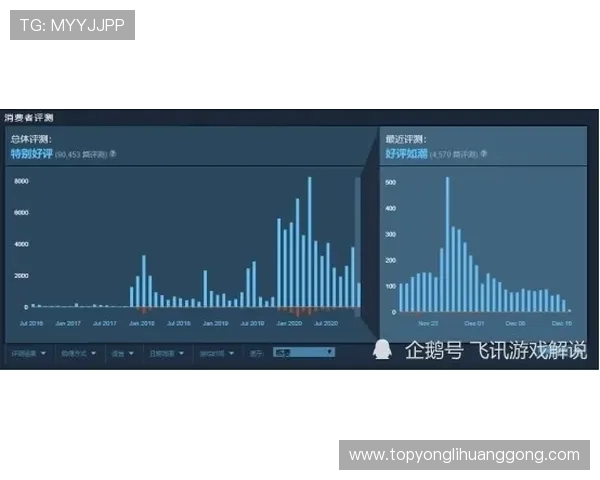
Task: Expand the 语言 language filter dropdown
Action: (x=122, y=353)
